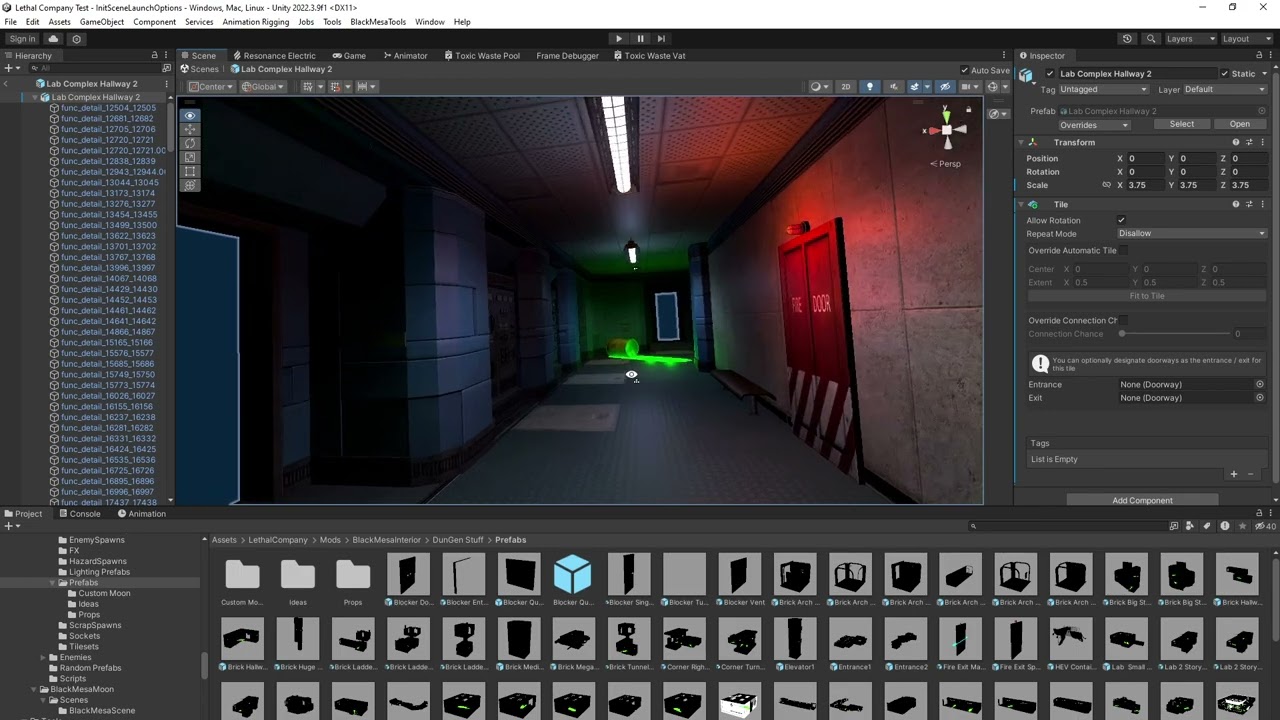Open the Tile component three-dot menu
This screenshot has width=1280, height=720.
pyautogui.click(x=1262, y=205)
